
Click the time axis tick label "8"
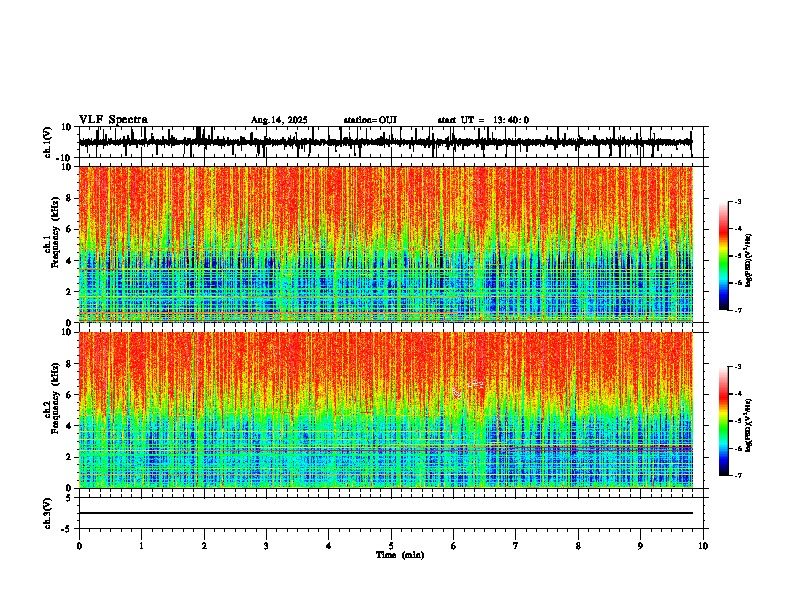pyautogui.click(x=578, y=546)
